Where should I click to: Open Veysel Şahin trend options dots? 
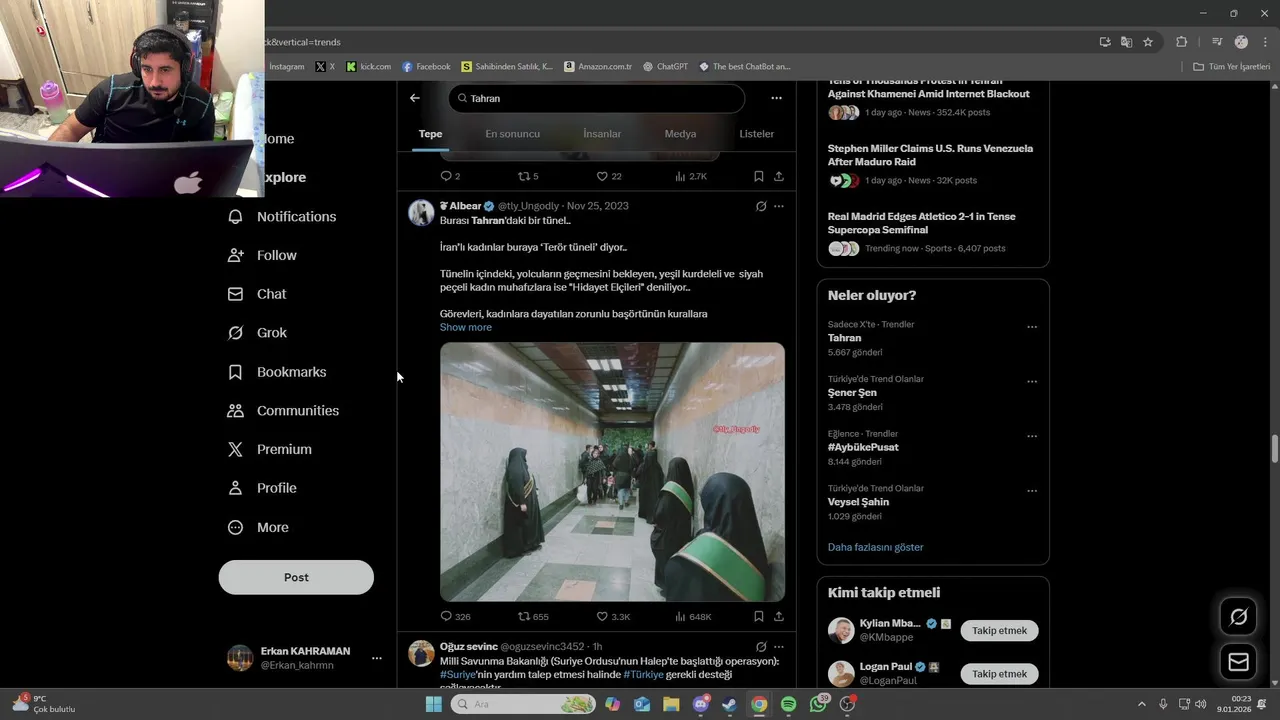pyautogui.click(x=1032, y=492)
